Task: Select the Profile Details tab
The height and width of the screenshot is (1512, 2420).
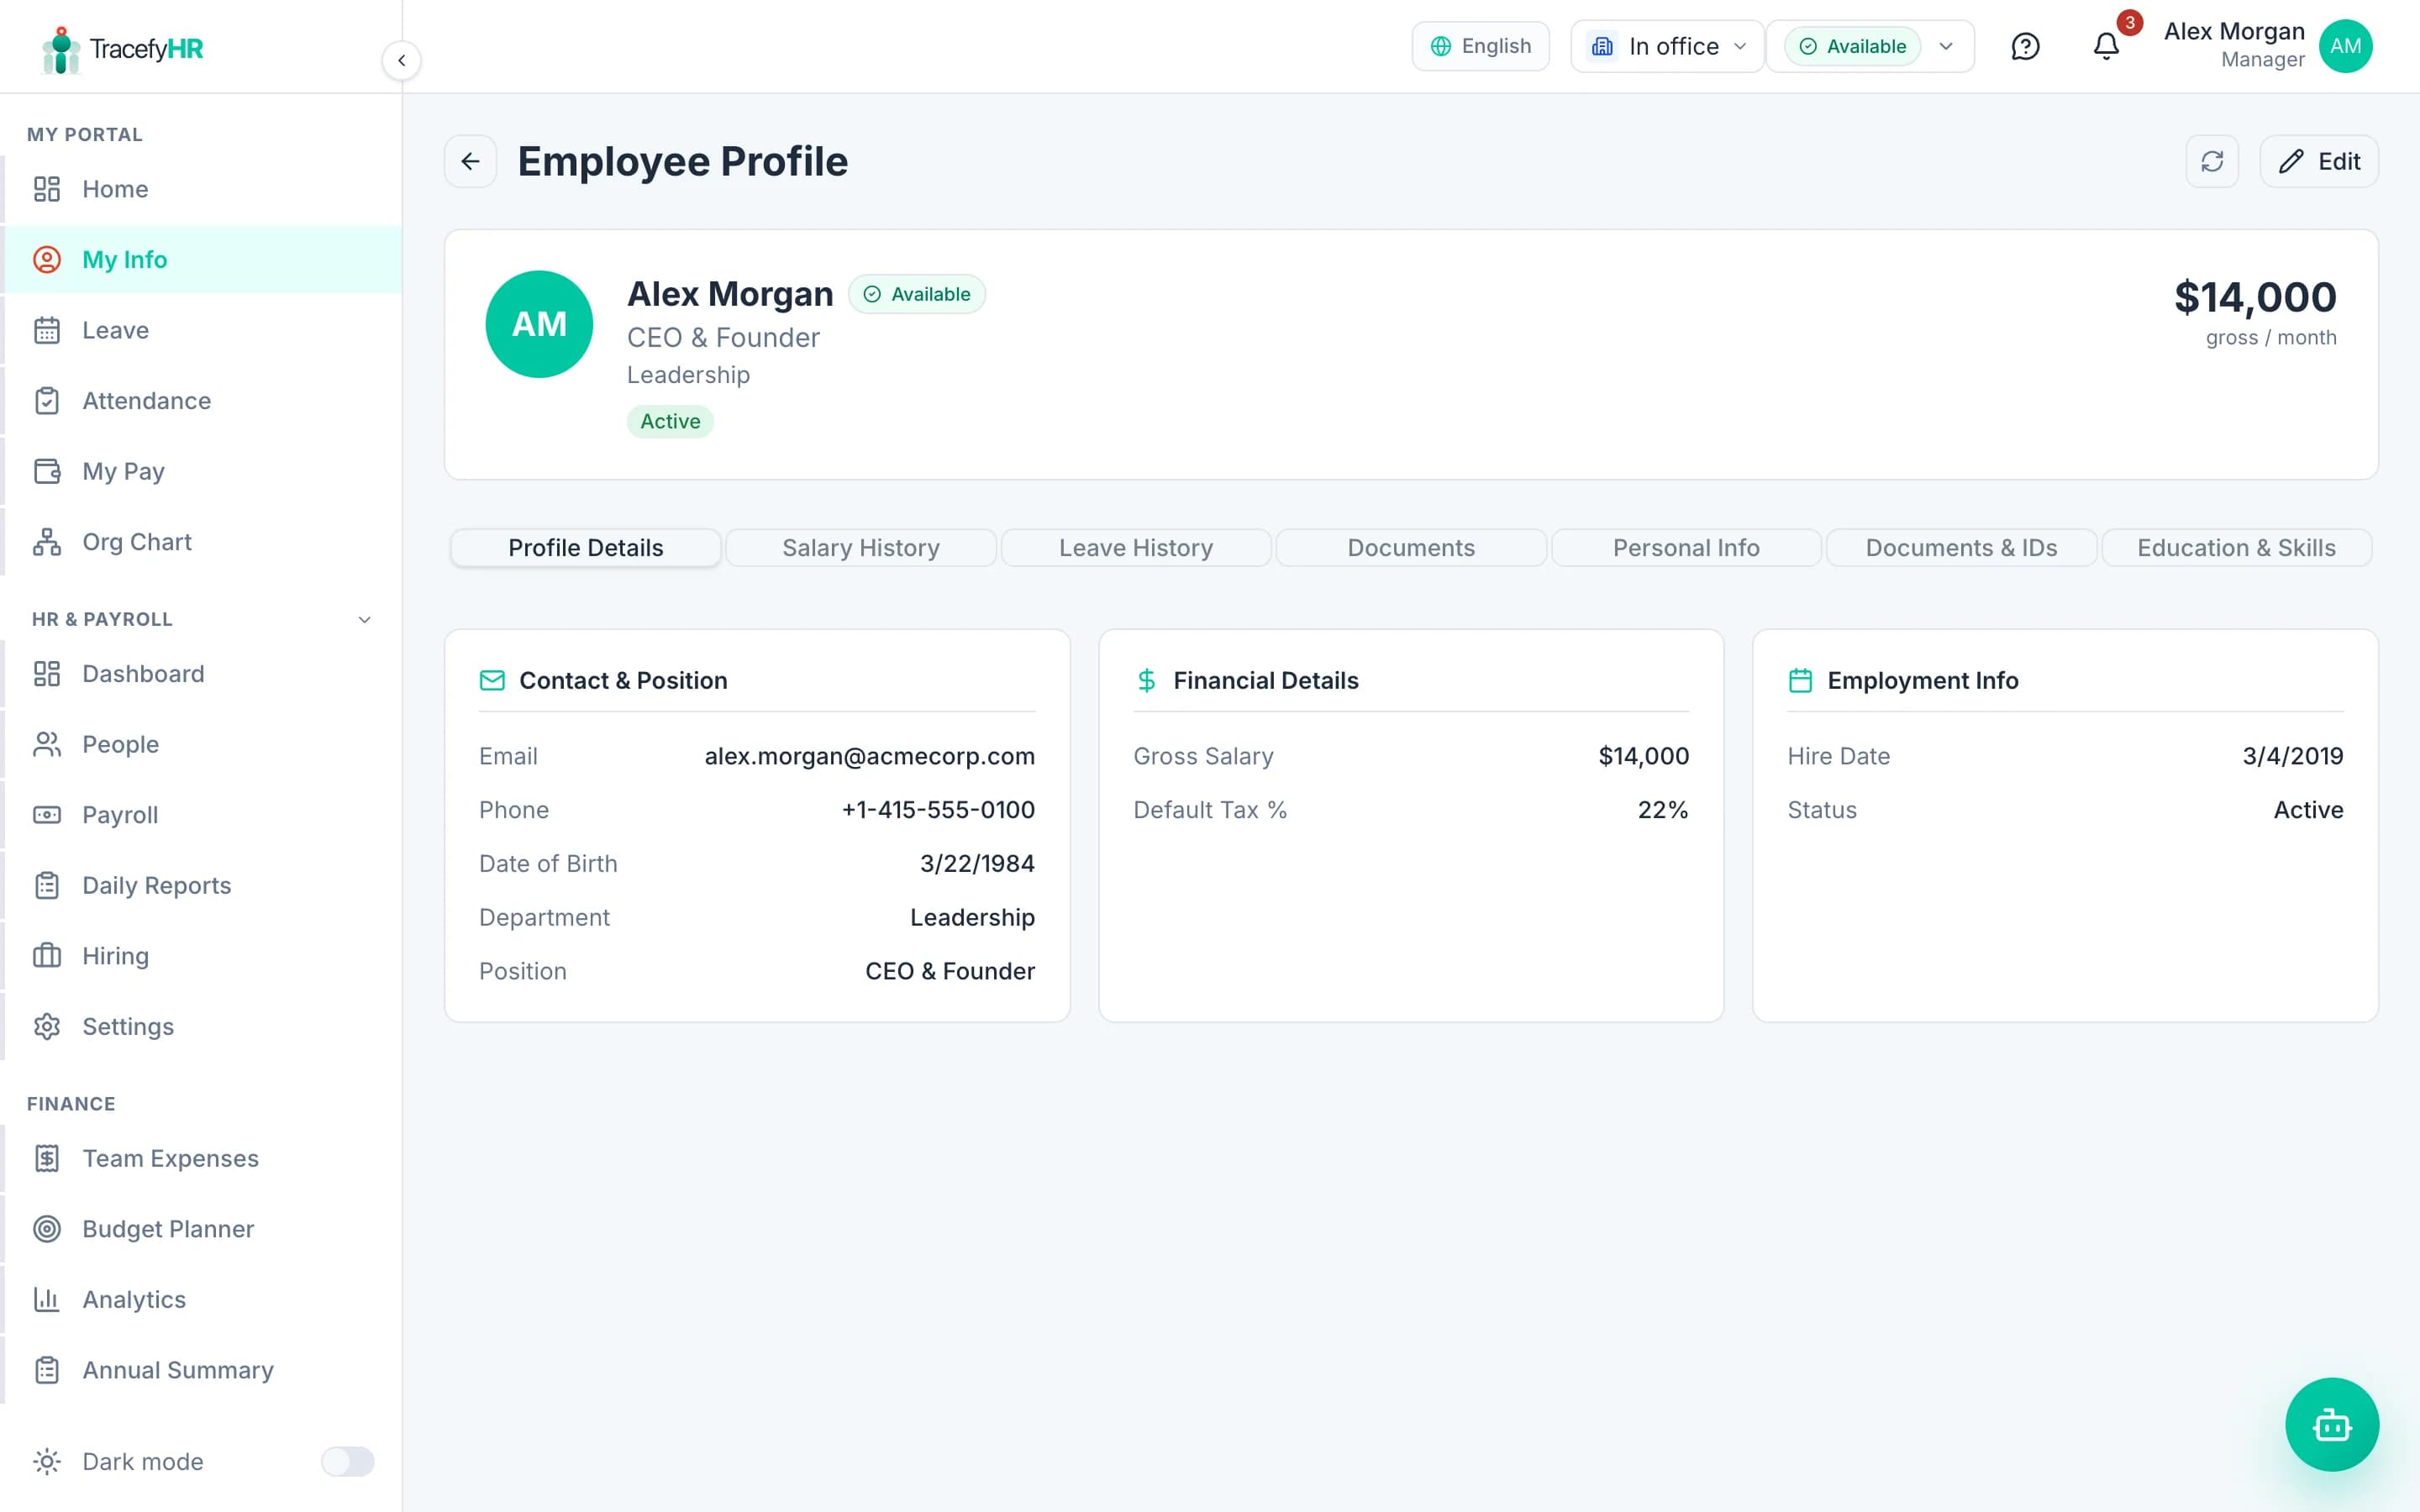Action: coord(586,548)
